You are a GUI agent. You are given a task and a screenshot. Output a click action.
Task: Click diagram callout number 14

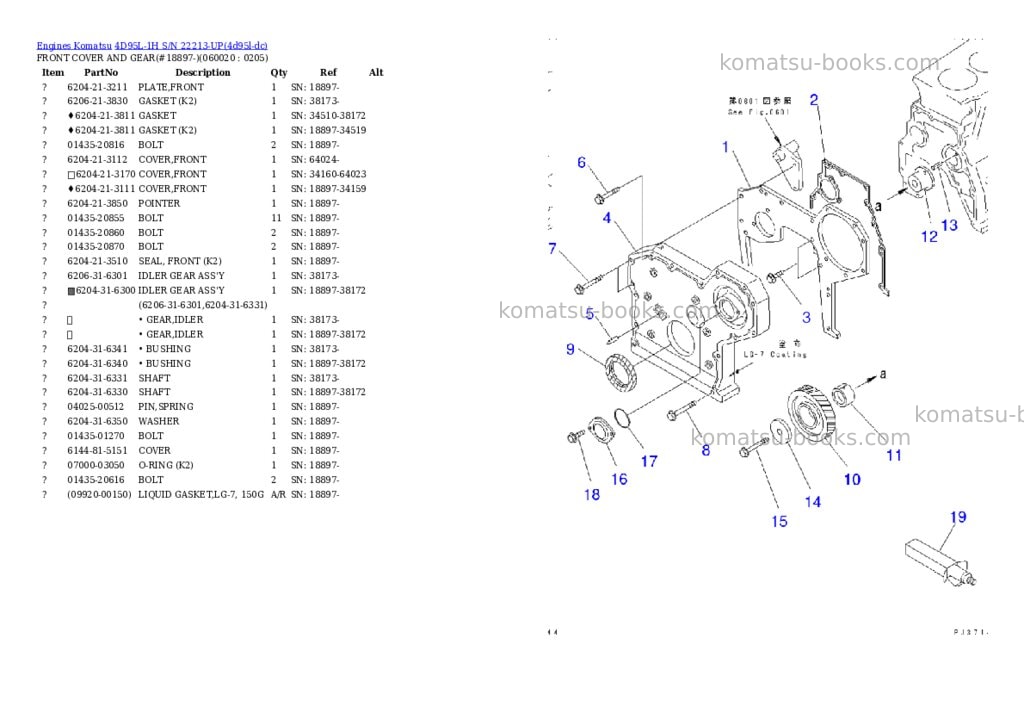click(x=812, y=502)
